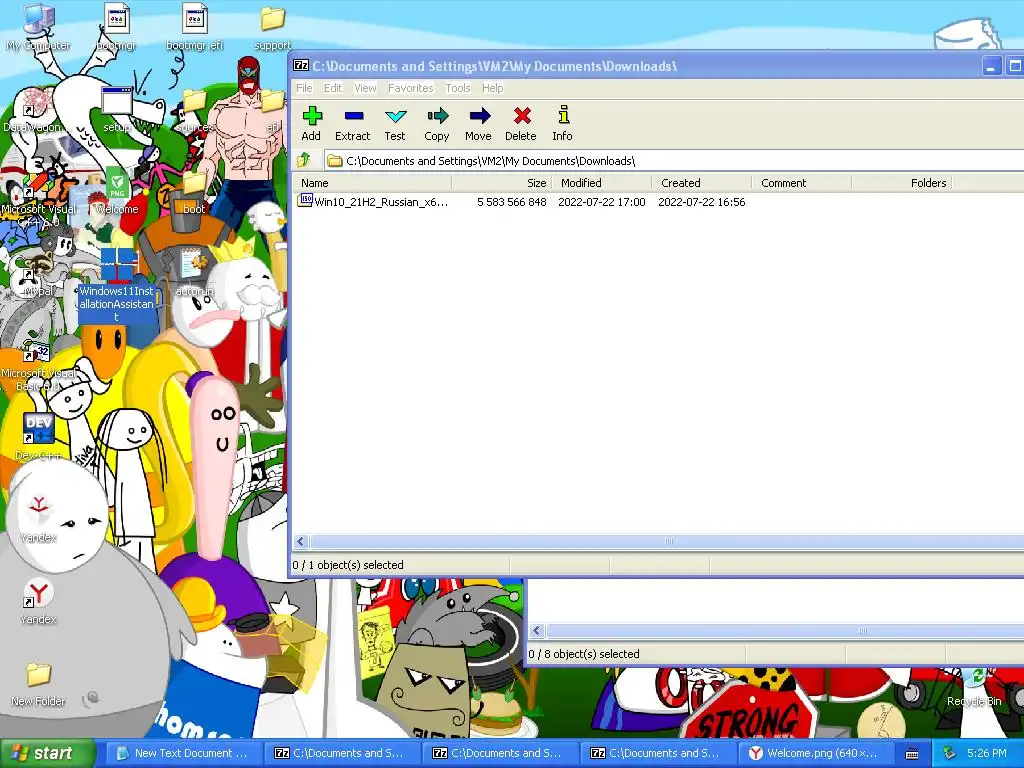Run the Test tool in 7-Zip
Screen dimensions: 1024x768
394,123
